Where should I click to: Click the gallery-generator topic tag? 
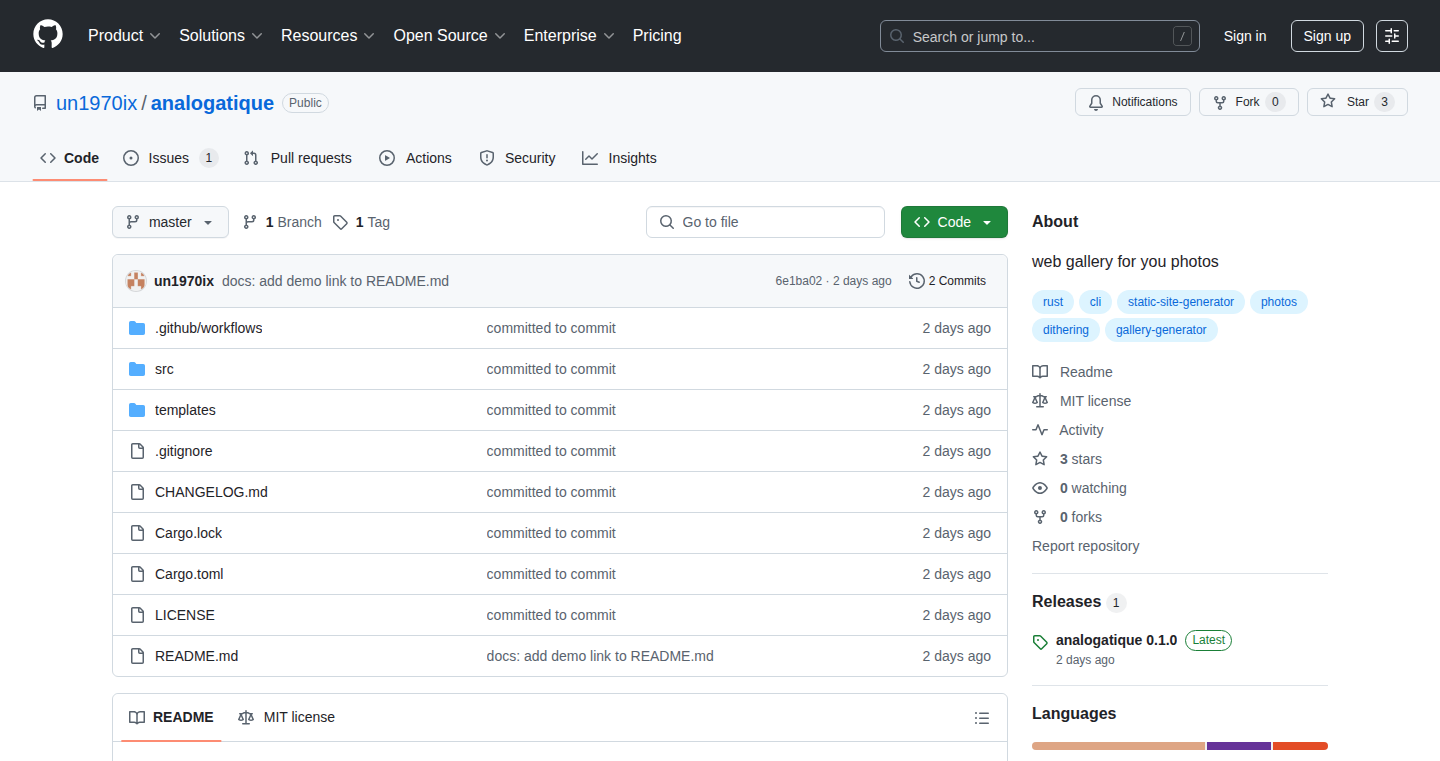coord(1161,330)
